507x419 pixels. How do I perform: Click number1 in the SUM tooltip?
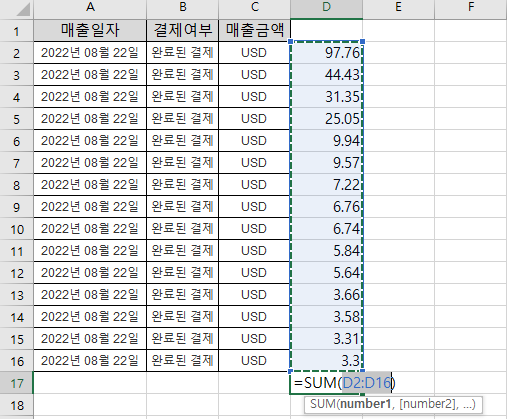[365, 404]
